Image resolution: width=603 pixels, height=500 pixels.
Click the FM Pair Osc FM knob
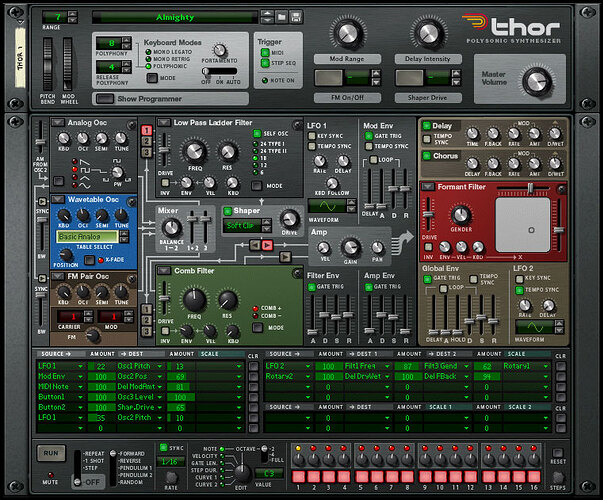[93, 335]
